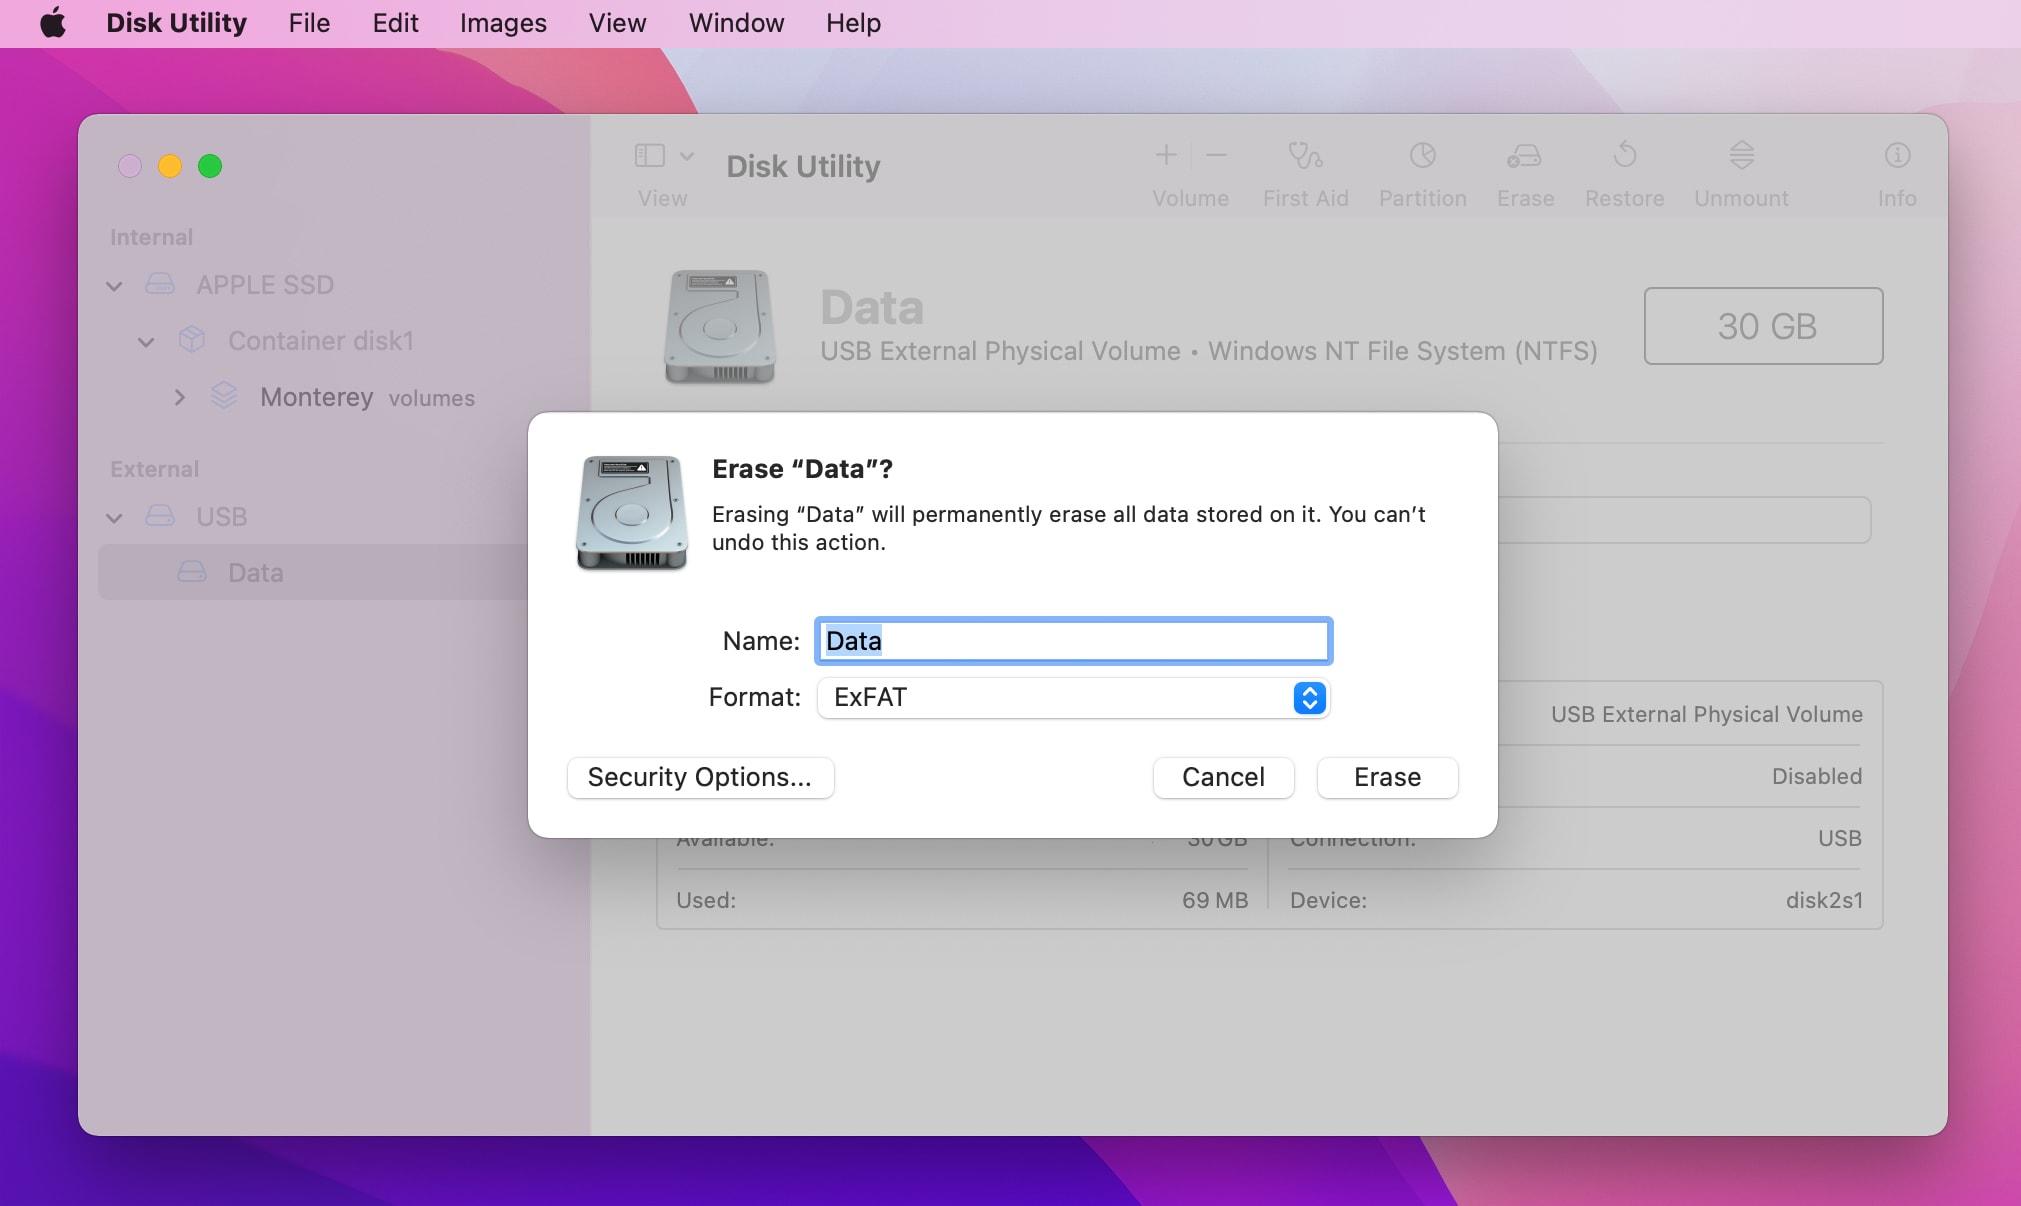
Task: Open the Apple menu
Action: coord(54,22)
